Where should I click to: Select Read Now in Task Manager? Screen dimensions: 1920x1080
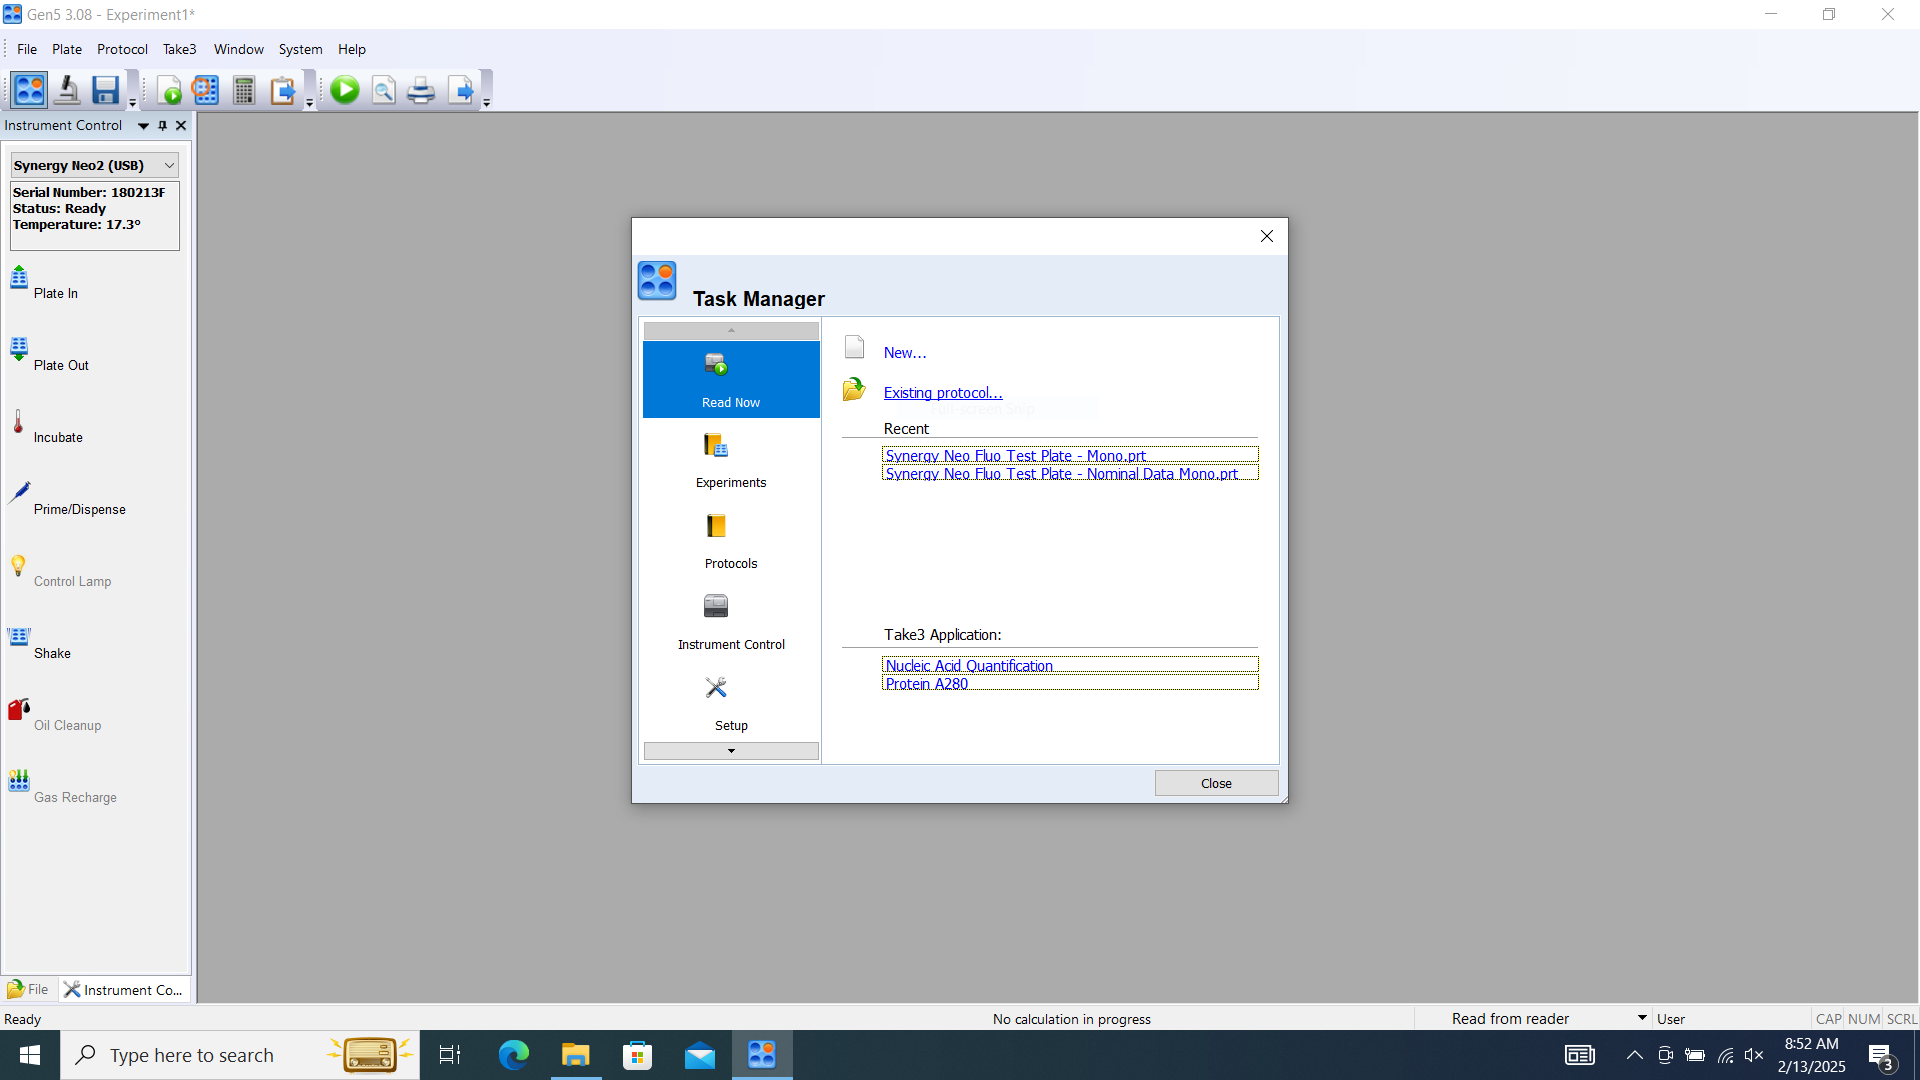tap(731, 380)
